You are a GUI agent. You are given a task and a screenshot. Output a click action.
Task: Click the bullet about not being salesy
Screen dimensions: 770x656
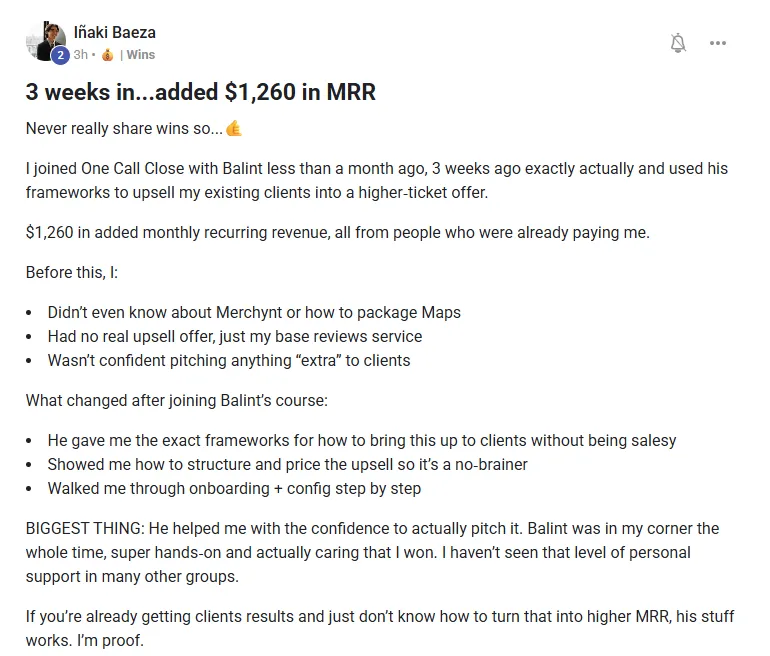pos(362,440)
